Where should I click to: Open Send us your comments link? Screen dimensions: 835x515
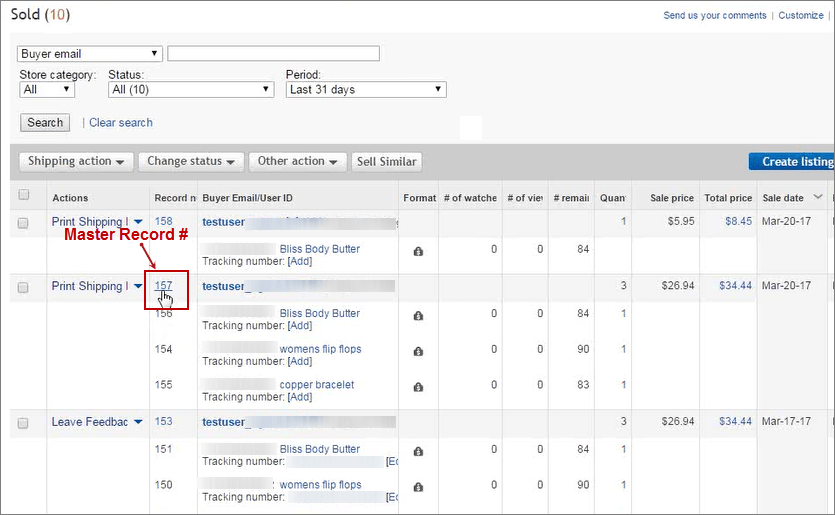pyautogui.click(x=715, y=15)
